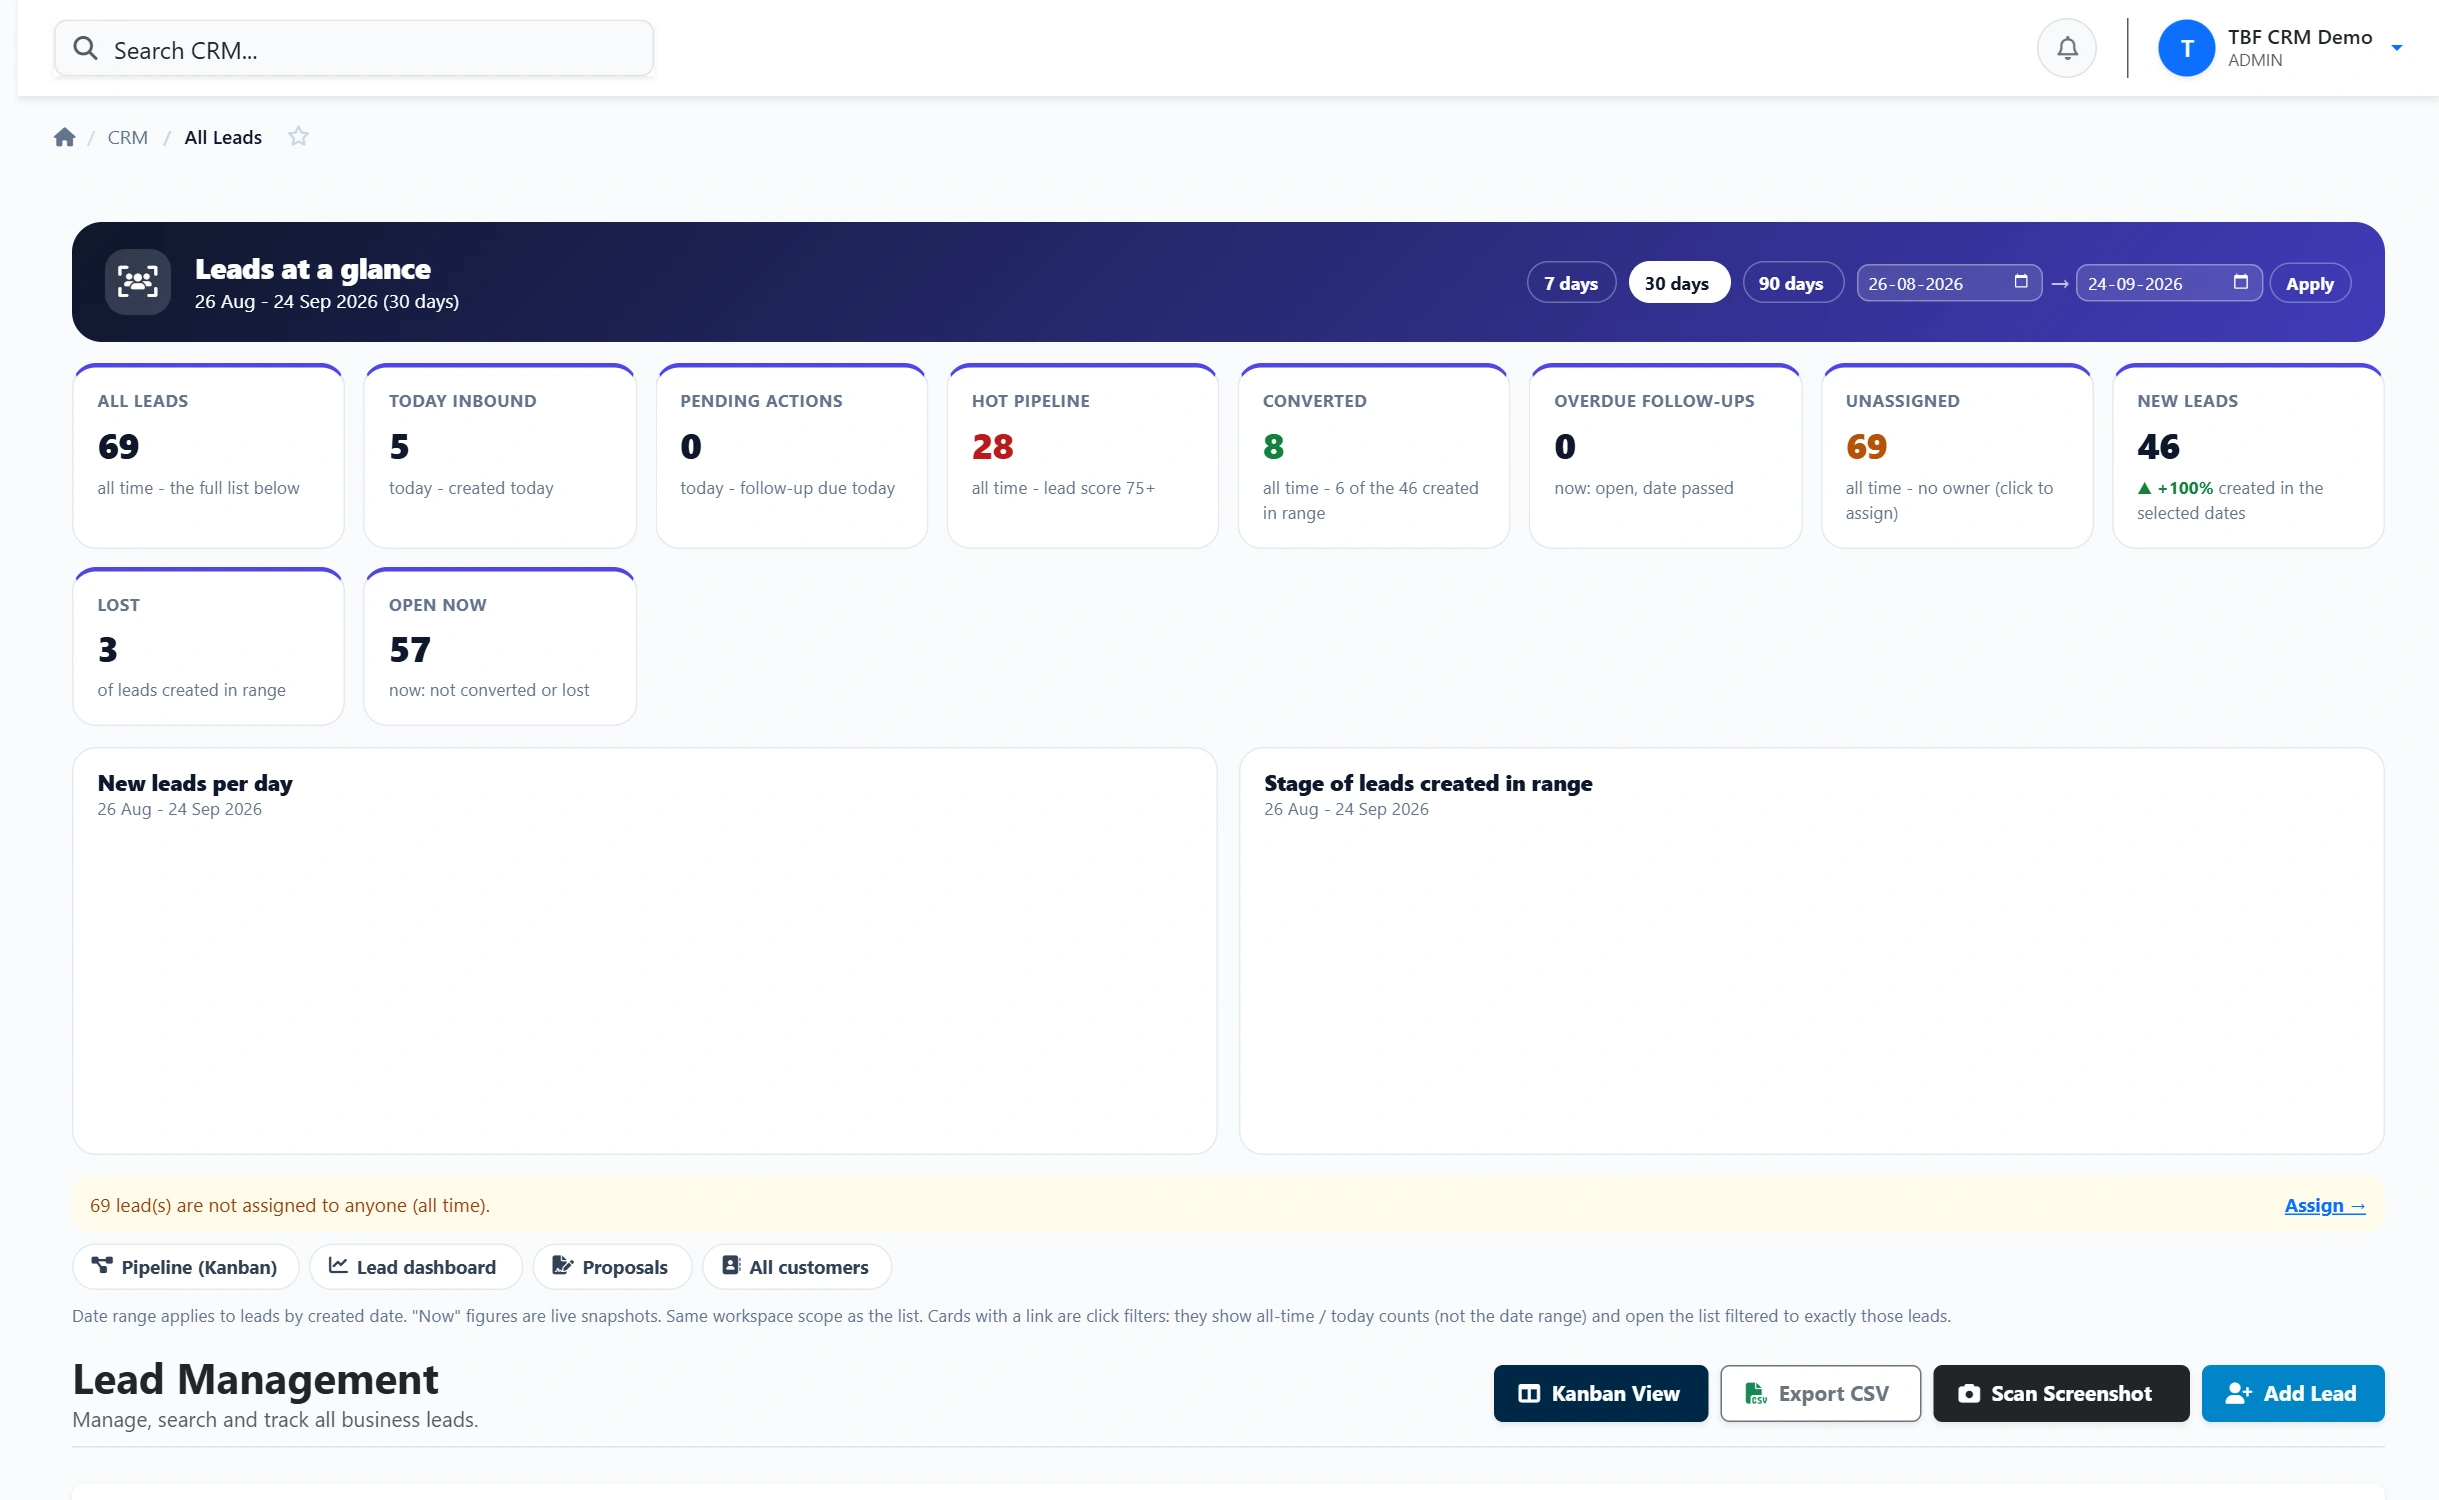Select the 7 days range
Image resolution: width=2439 pixels, height=1500 pixels.
click(x=1571, y=283)
